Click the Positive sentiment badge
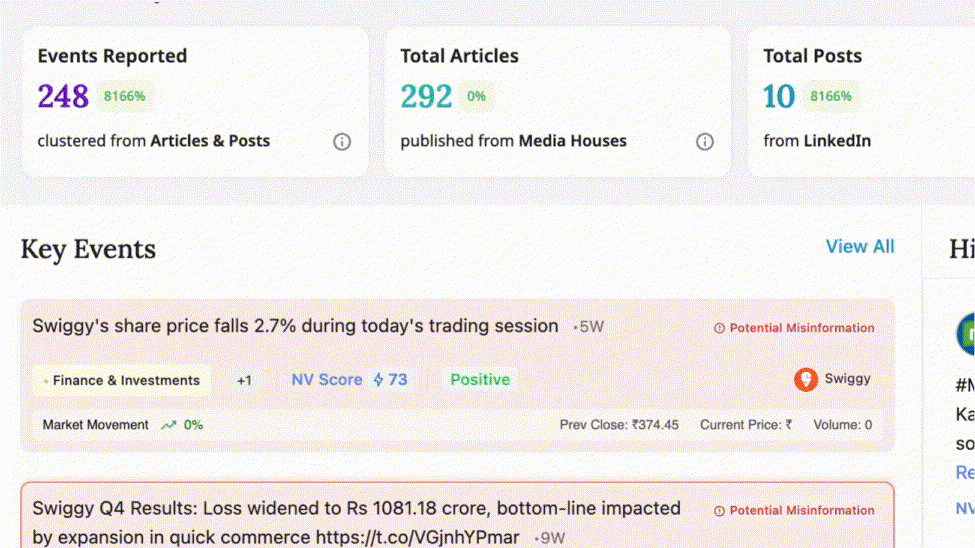The width and height of the screenshot is (975, 548). (480, 379)
